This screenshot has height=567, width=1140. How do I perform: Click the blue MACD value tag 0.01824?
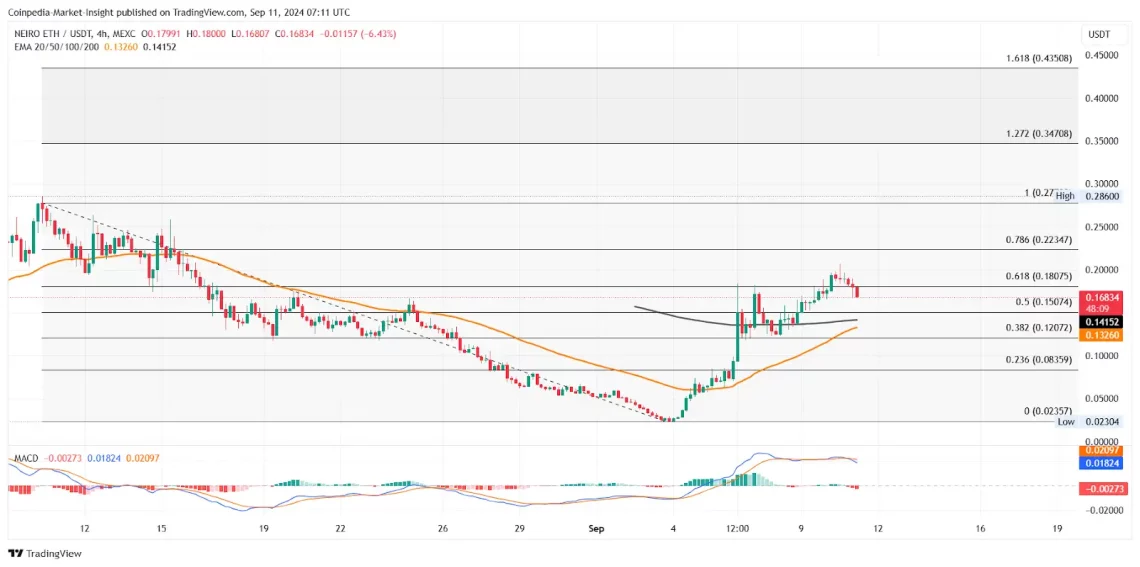[1101, 463]
